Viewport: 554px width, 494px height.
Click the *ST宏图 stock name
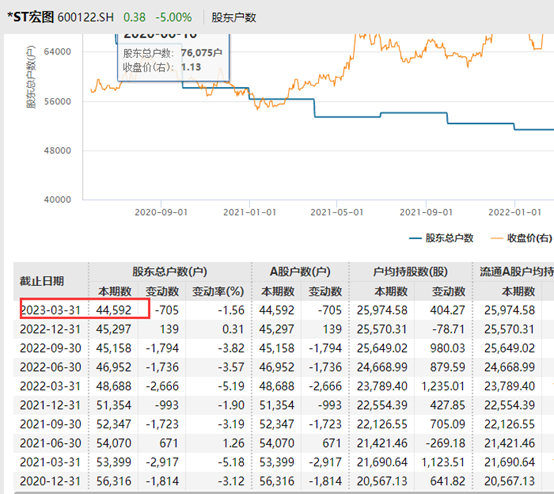30,17
